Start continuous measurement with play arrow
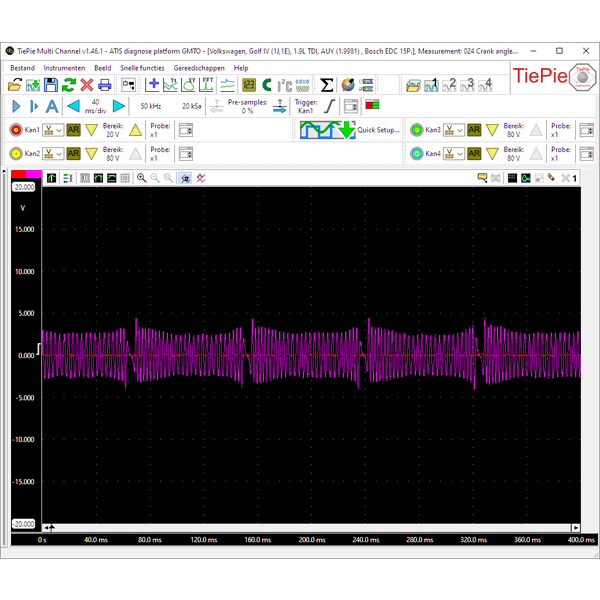This screenshot has height=600, width=600. tap(16, 106)
